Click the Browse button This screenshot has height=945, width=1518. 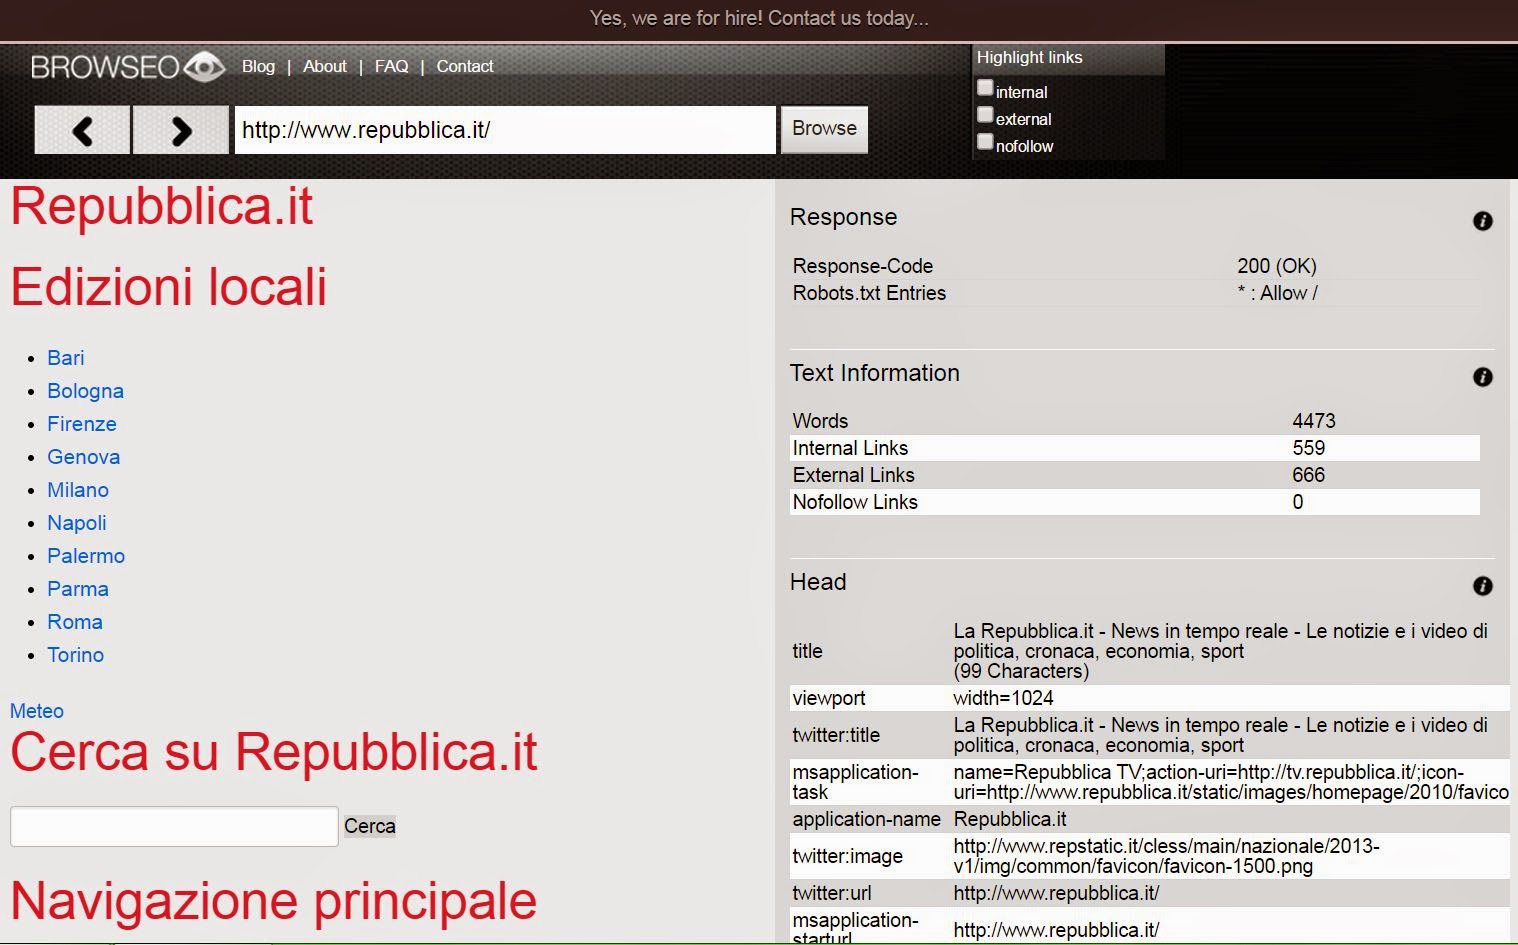pos(824,129)
